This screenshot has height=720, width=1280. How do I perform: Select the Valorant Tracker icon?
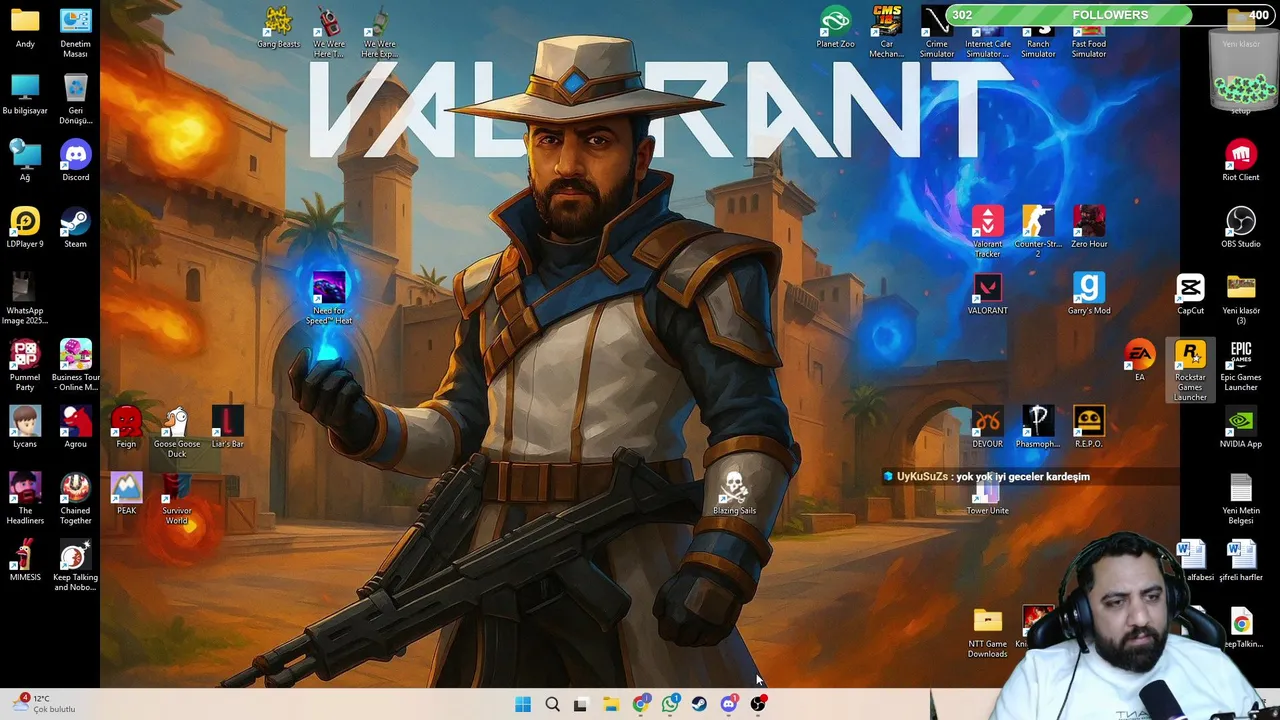coord(988,233)
